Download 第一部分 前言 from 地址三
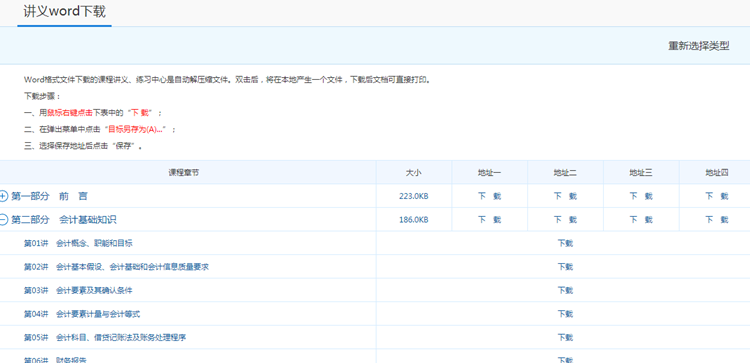750x363 pixels. [x=641, y=196]
